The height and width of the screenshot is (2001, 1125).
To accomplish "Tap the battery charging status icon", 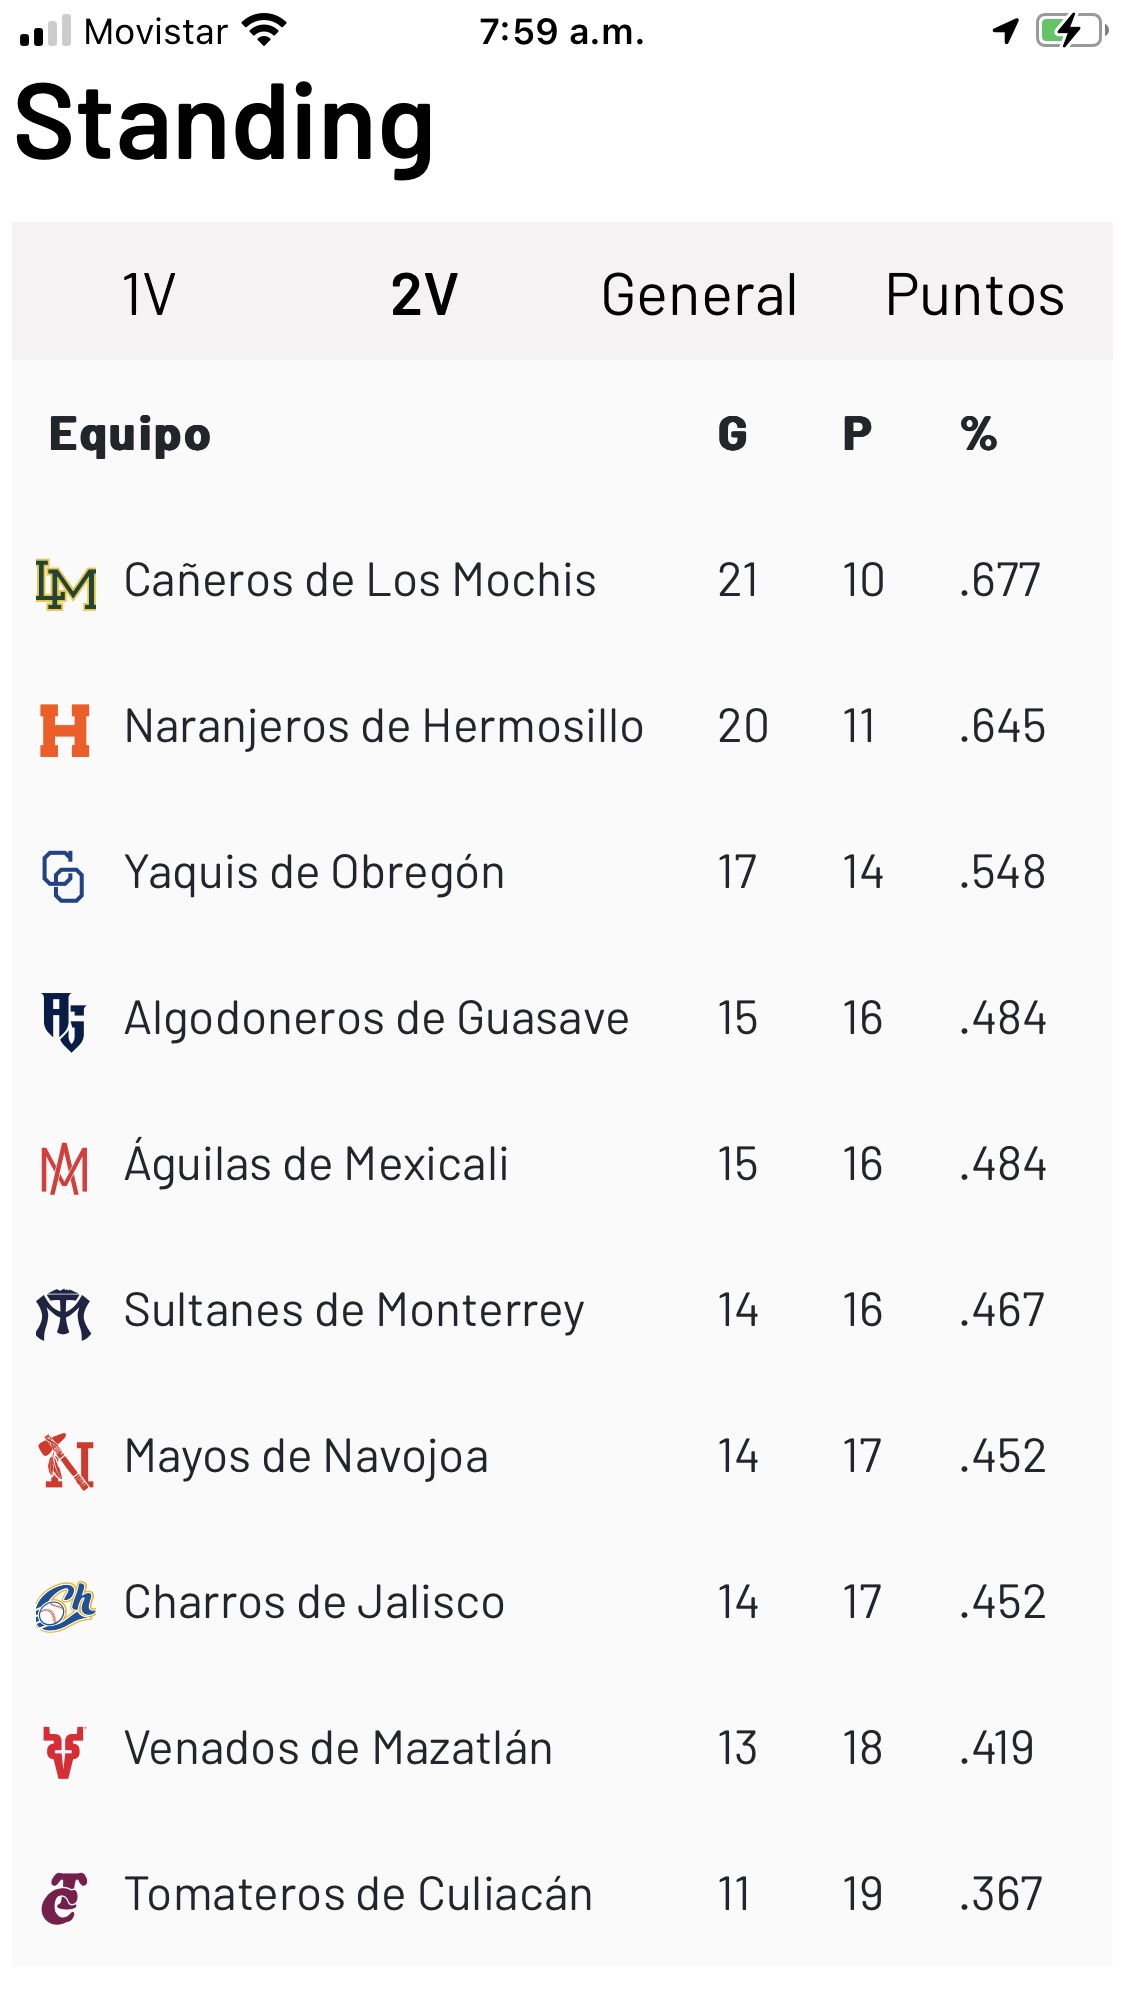I will (1071, 31).
